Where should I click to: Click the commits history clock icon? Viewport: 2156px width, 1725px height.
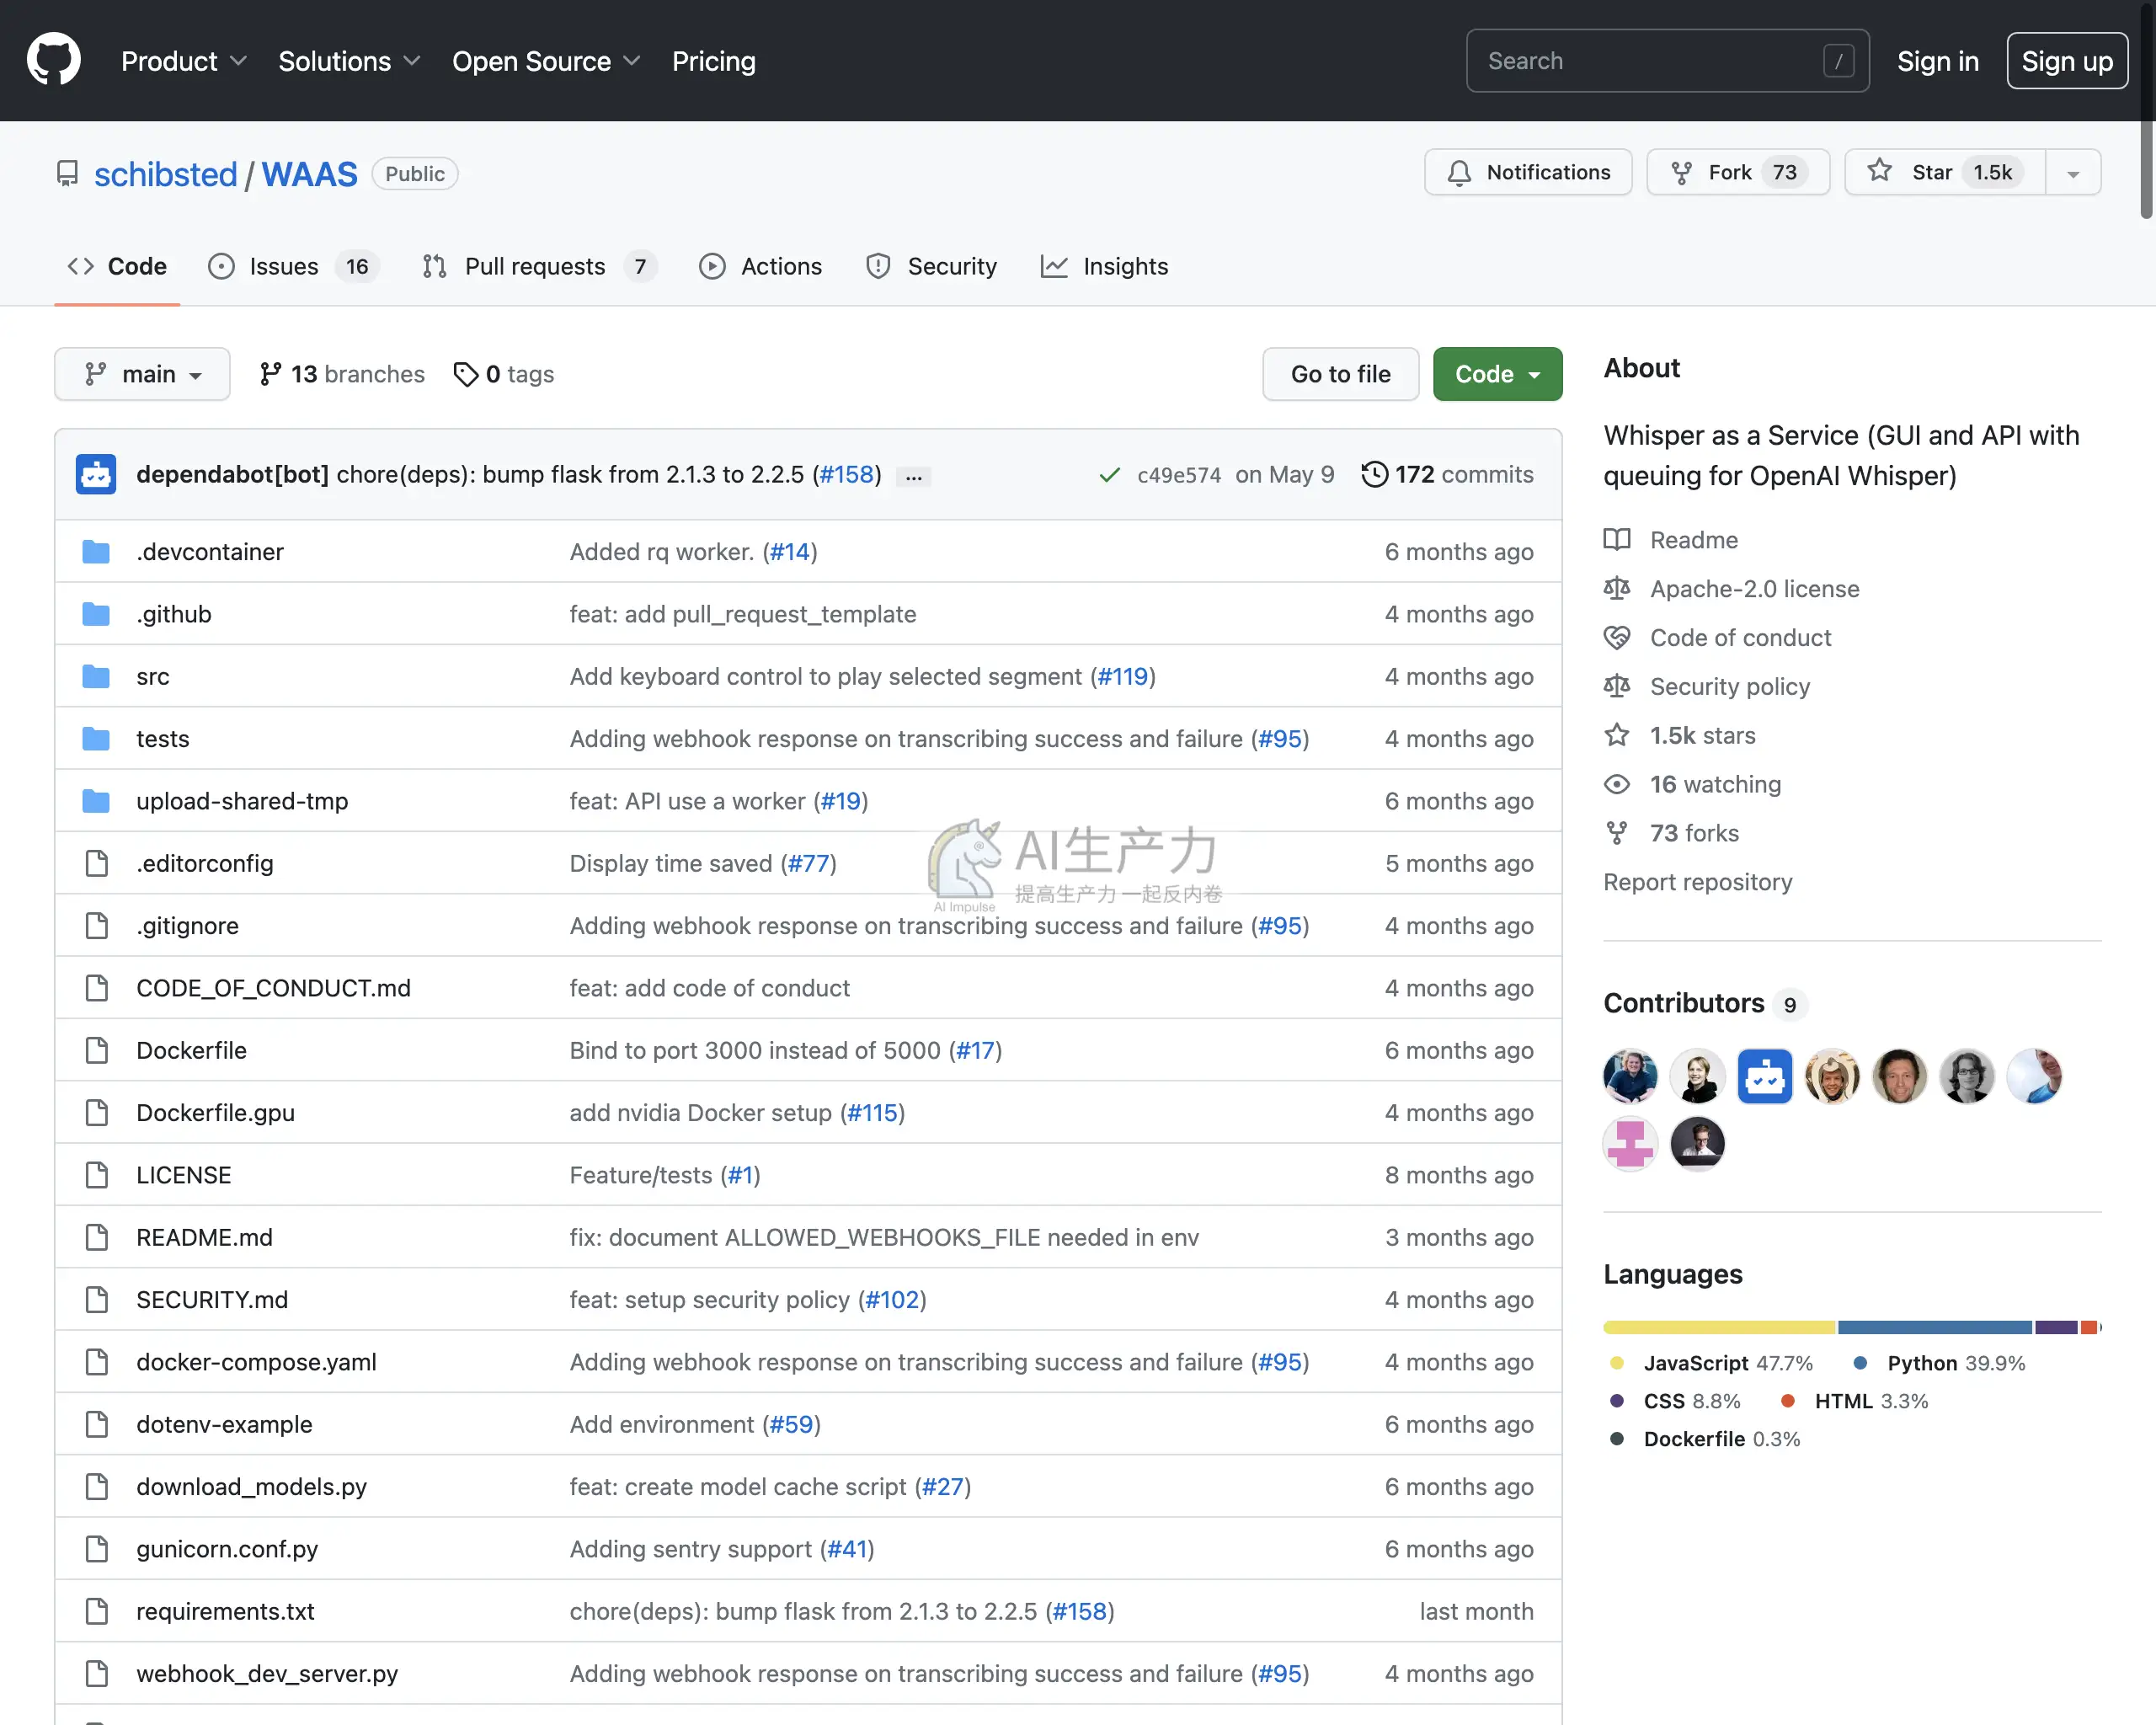click(1375, 474)
